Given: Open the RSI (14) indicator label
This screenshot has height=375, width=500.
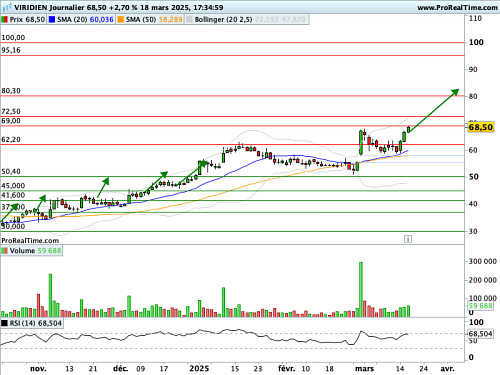Looking at the screenshot, I should (x=23, y=323).
